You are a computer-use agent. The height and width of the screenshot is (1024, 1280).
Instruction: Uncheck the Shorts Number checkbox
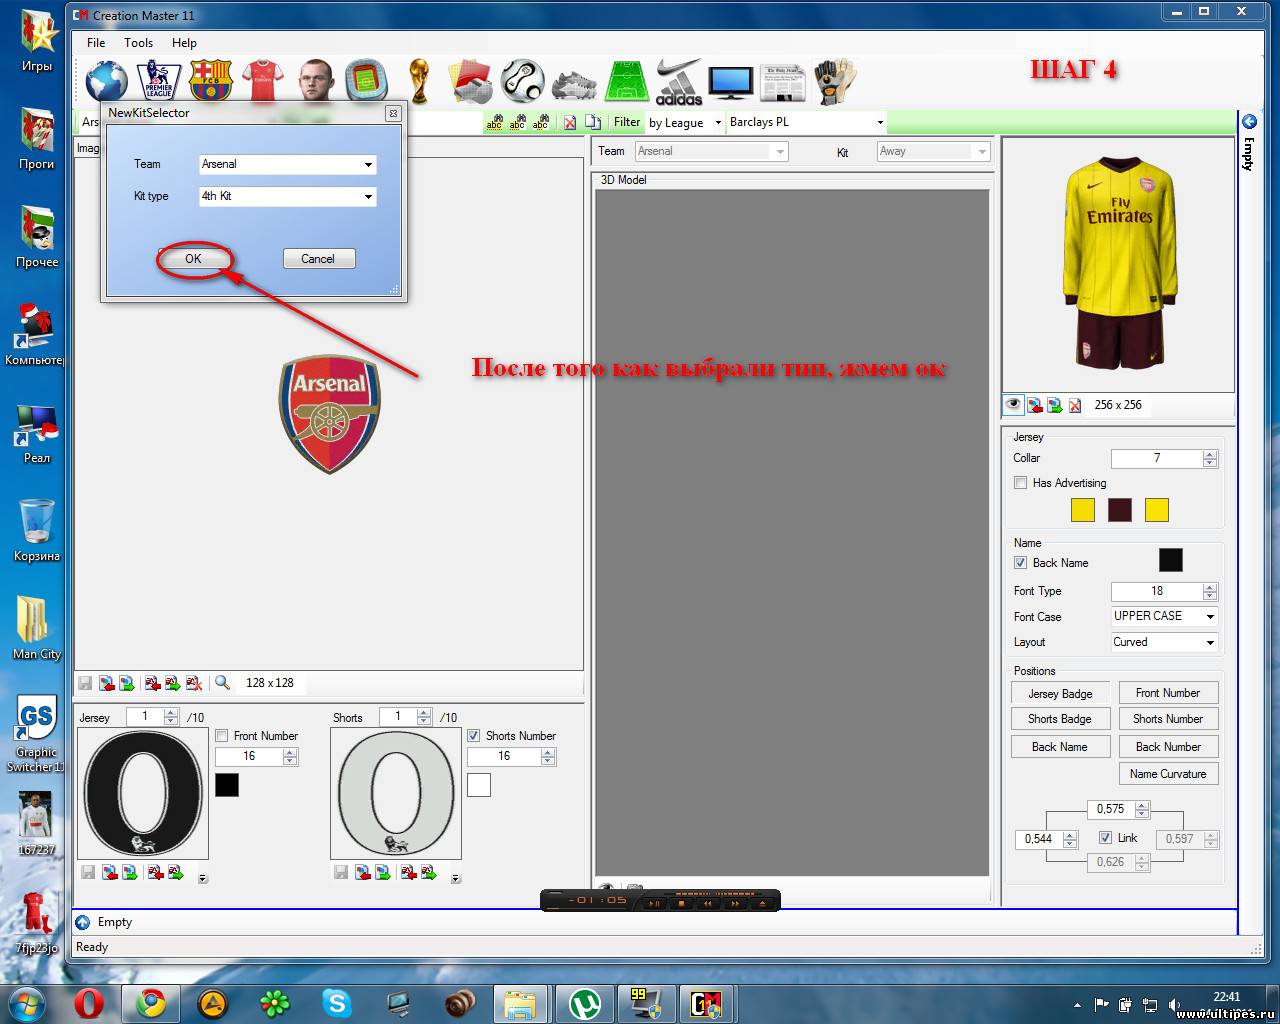click(474, 736)
